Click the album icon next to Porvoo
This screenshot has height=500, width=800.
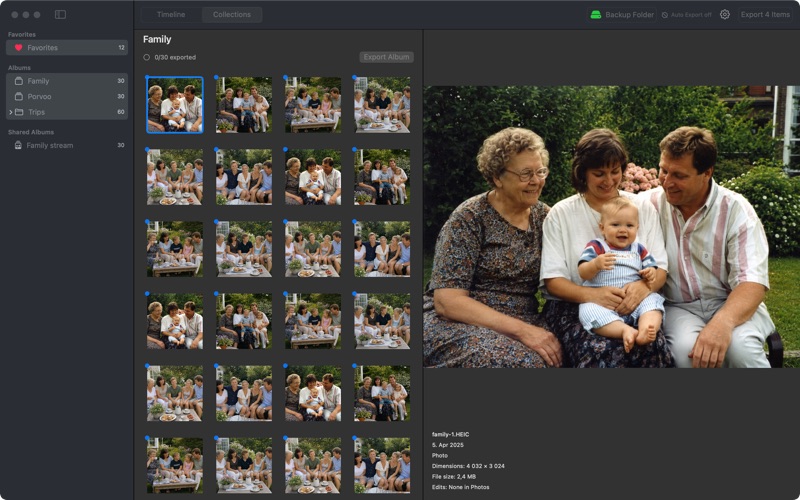pos(19,96)
